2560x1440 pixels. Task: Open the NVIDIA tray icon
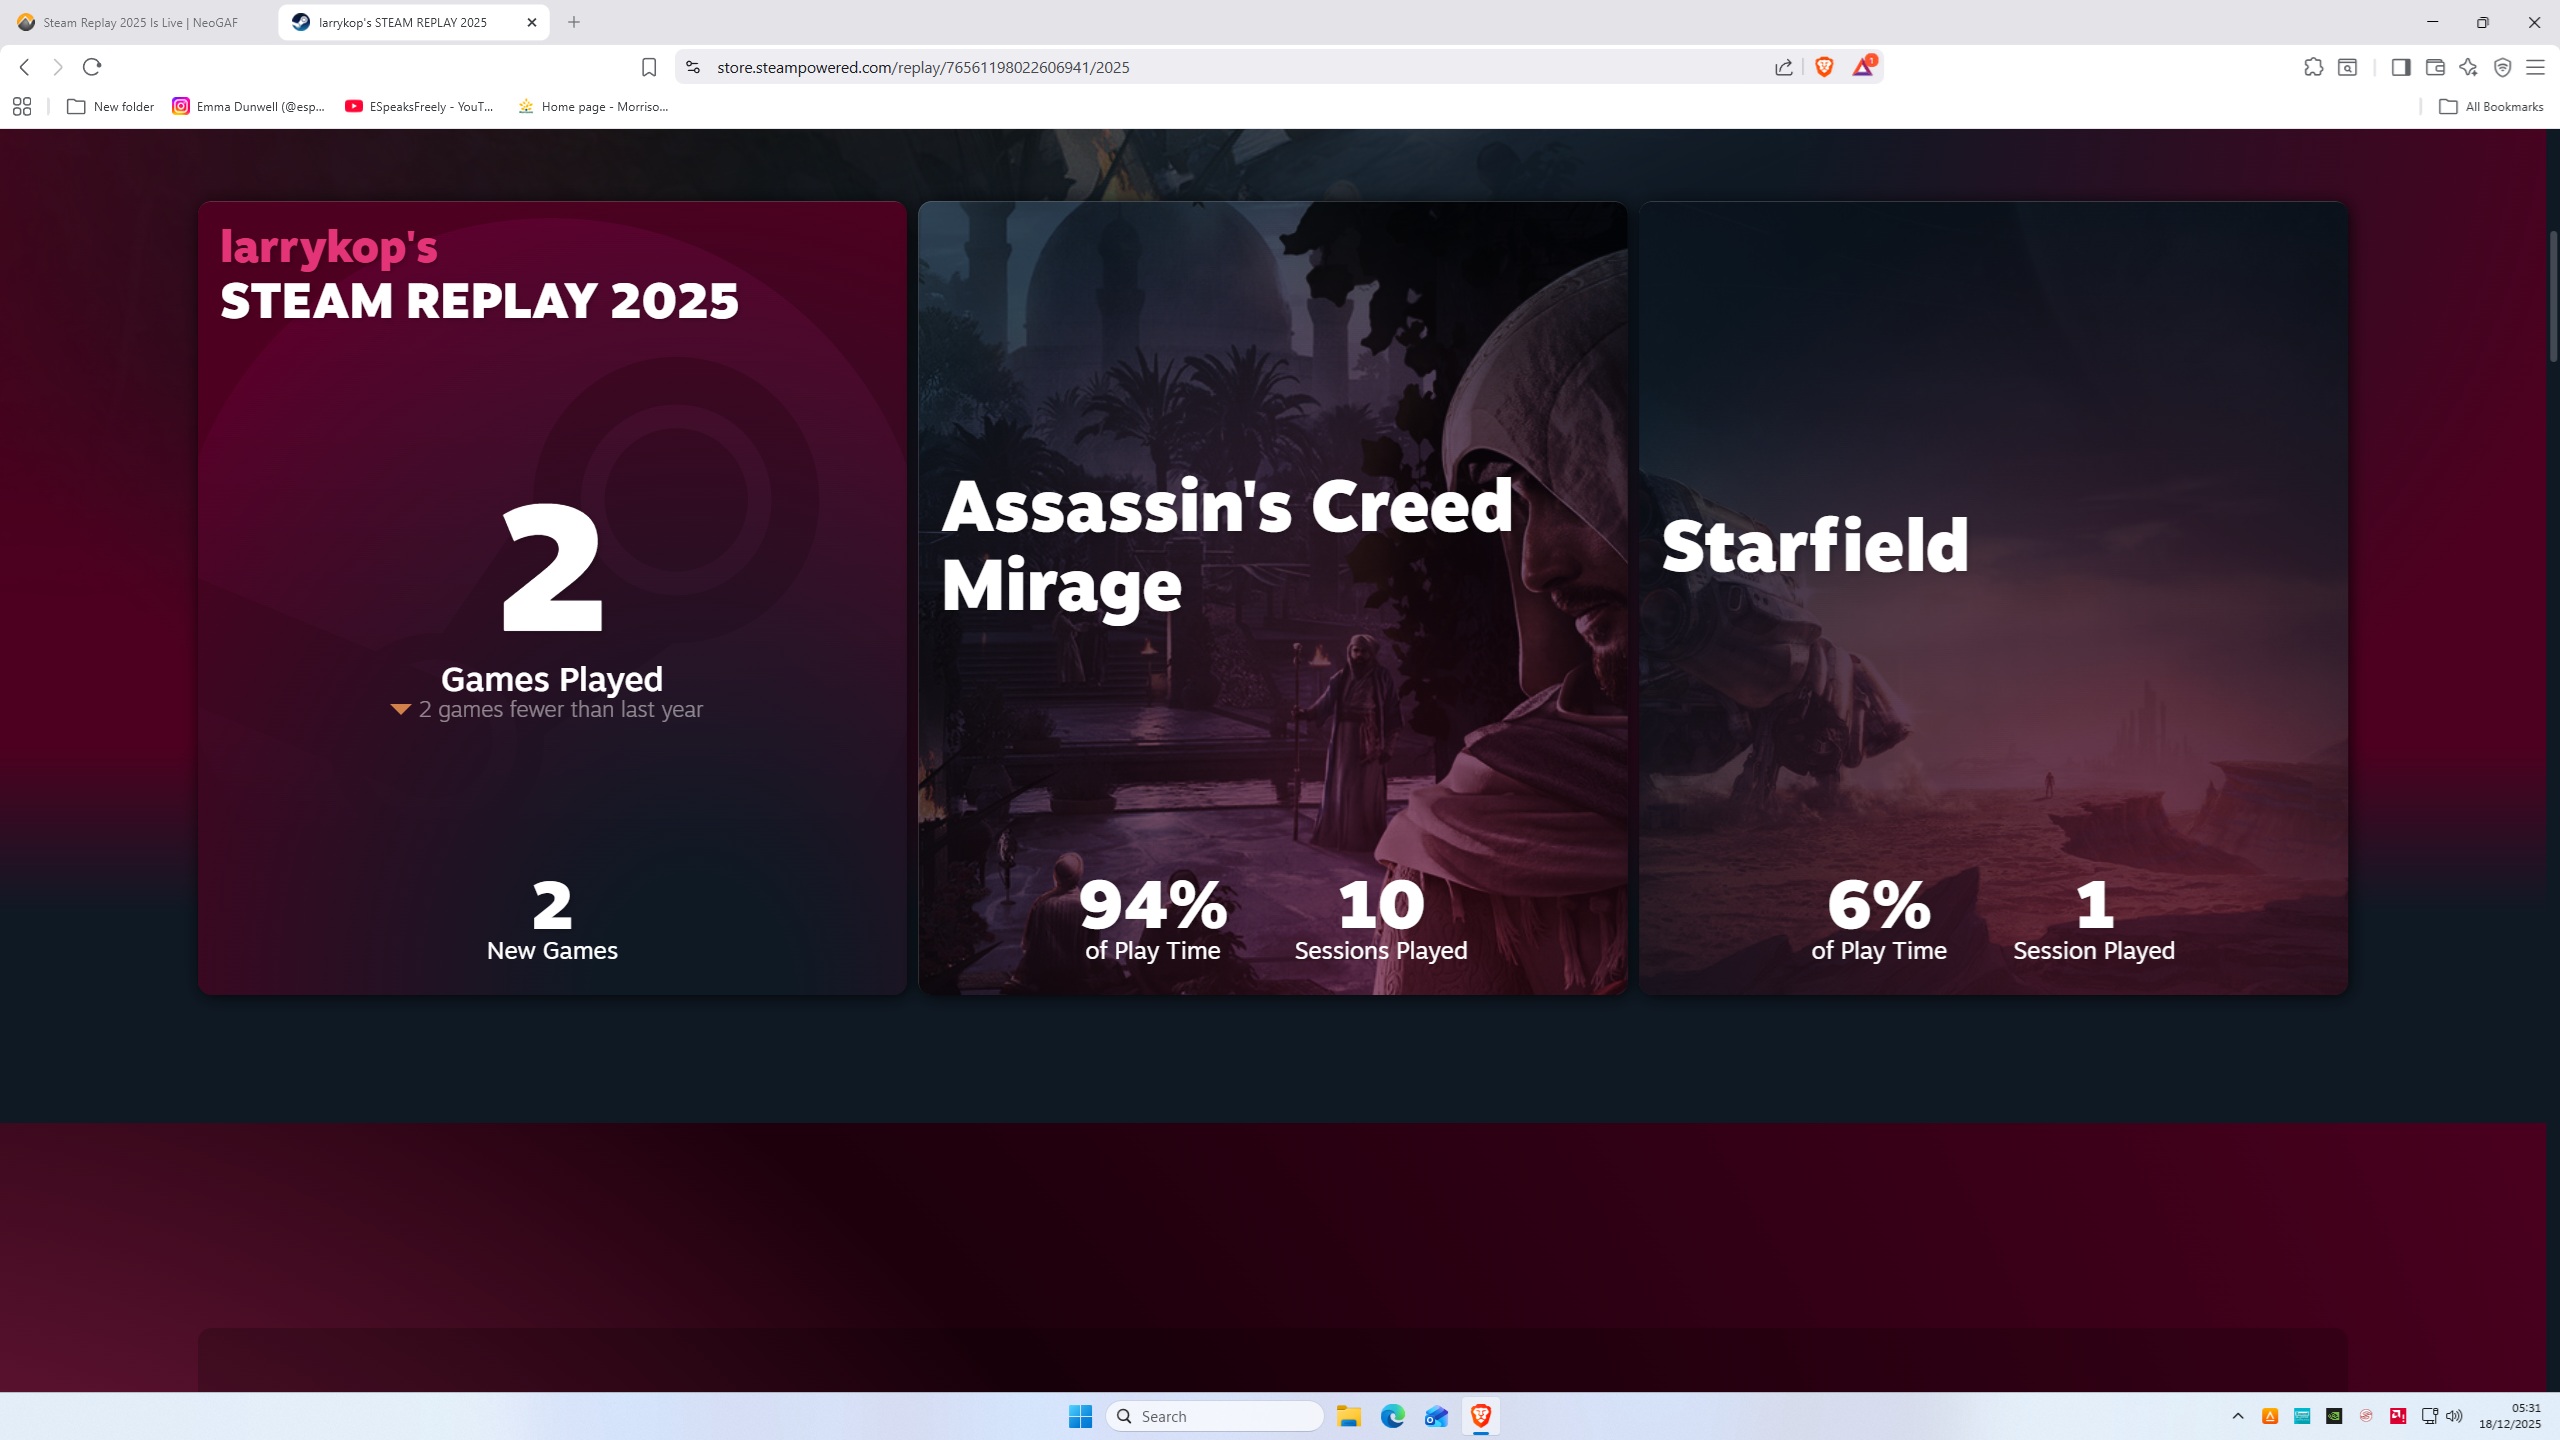(2334, 1416)
